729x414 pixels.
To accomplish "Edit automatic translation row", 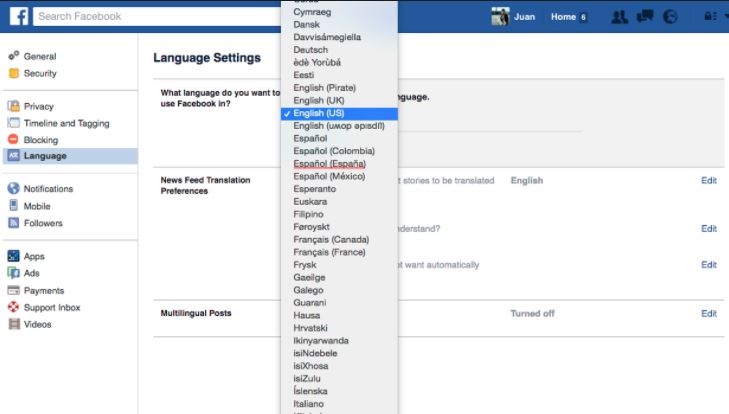I will pyautogui.click(x=709, y=265).
